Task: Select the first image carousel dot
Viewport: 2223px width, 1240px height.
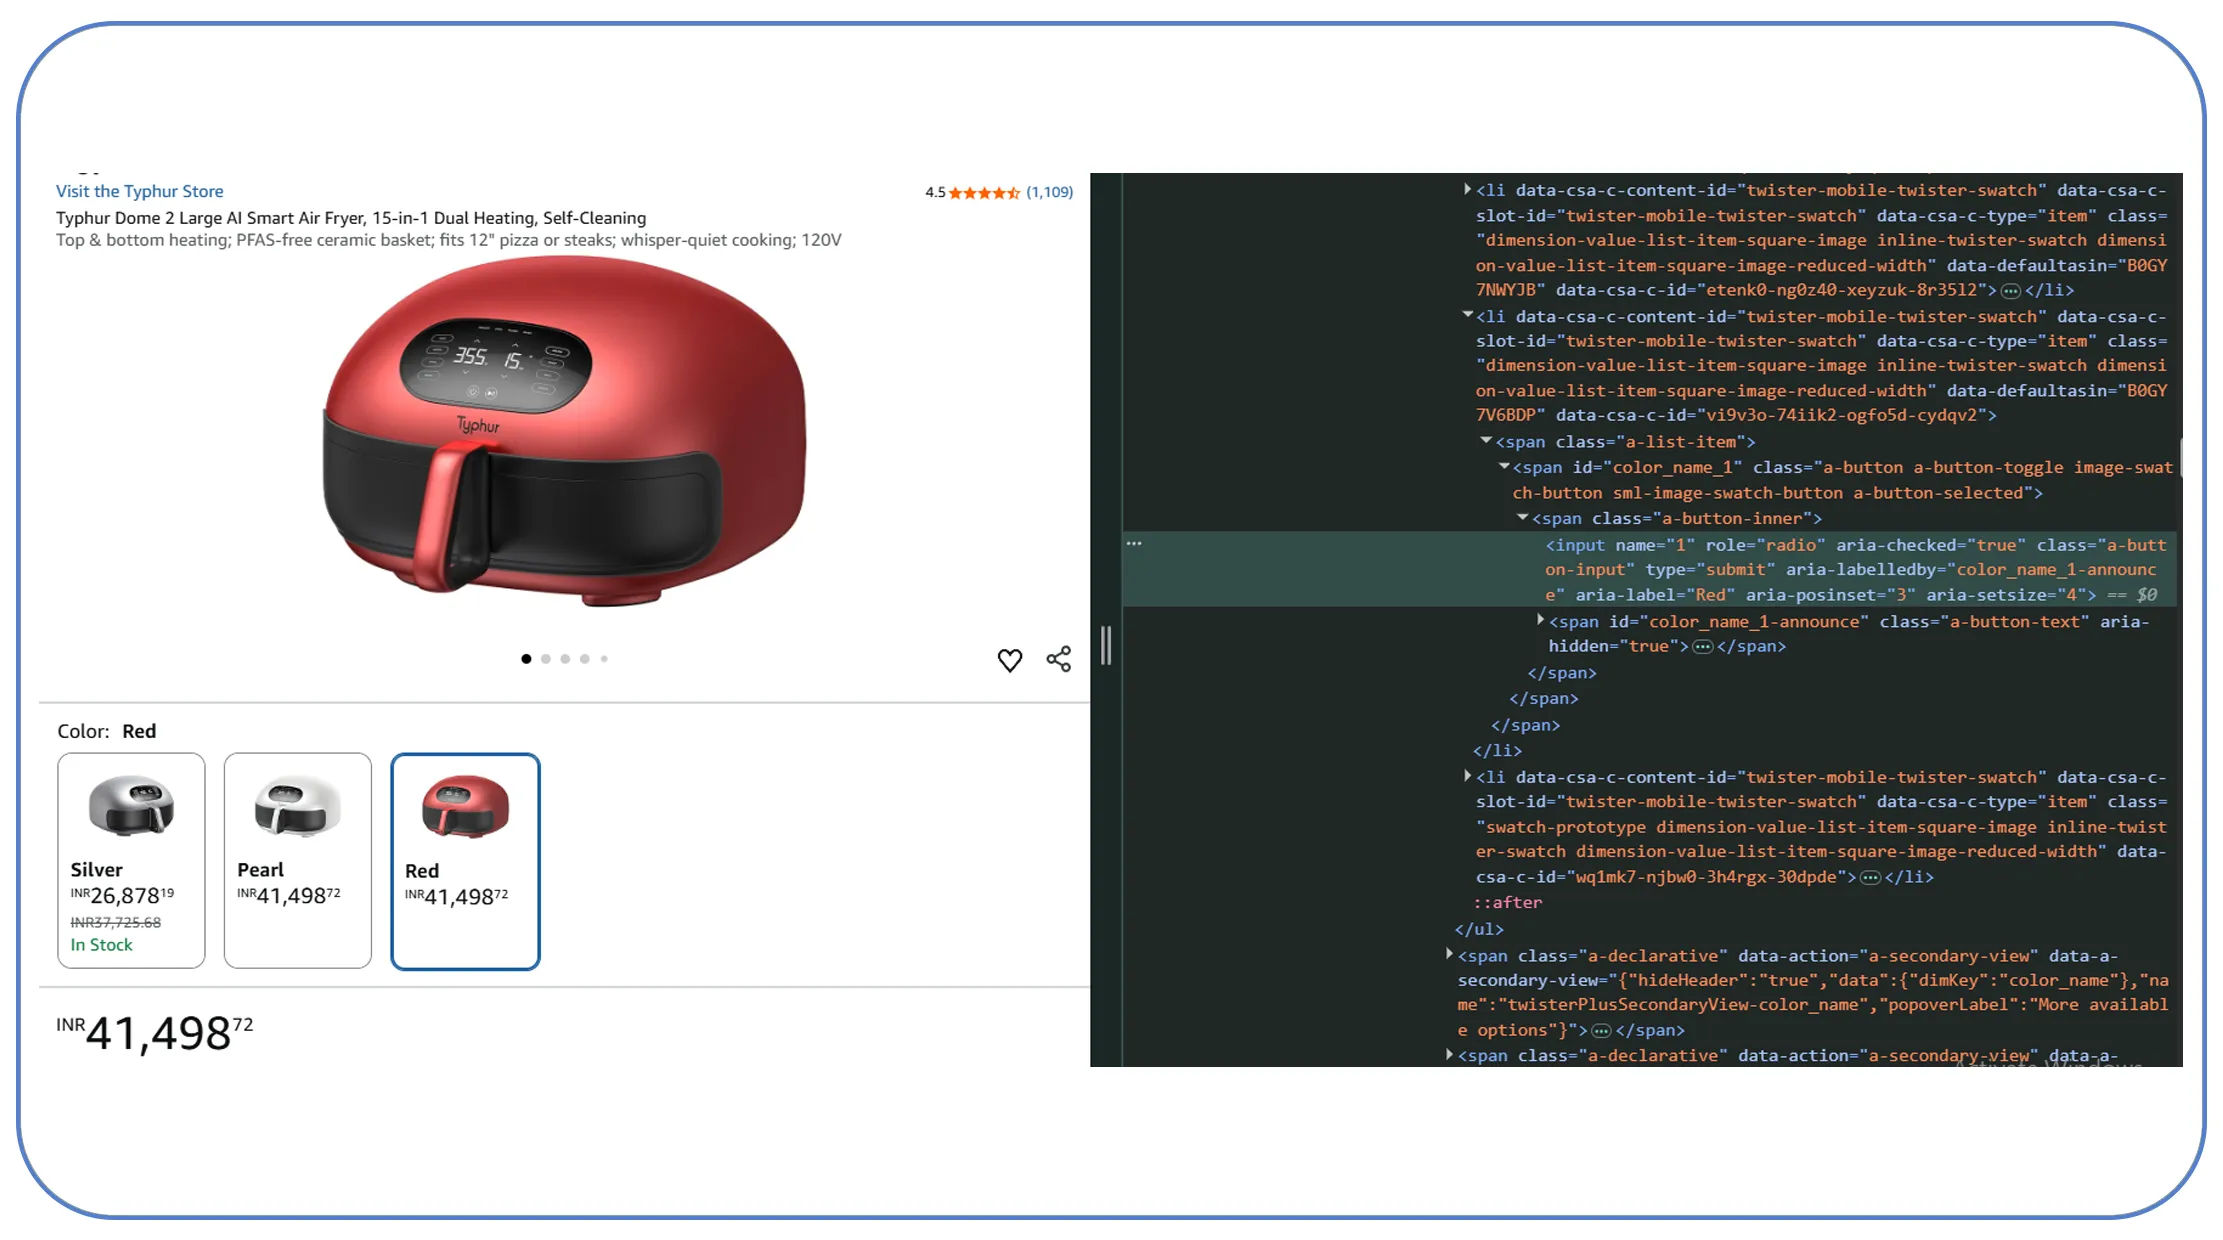Action: click(x=526, y=659)
